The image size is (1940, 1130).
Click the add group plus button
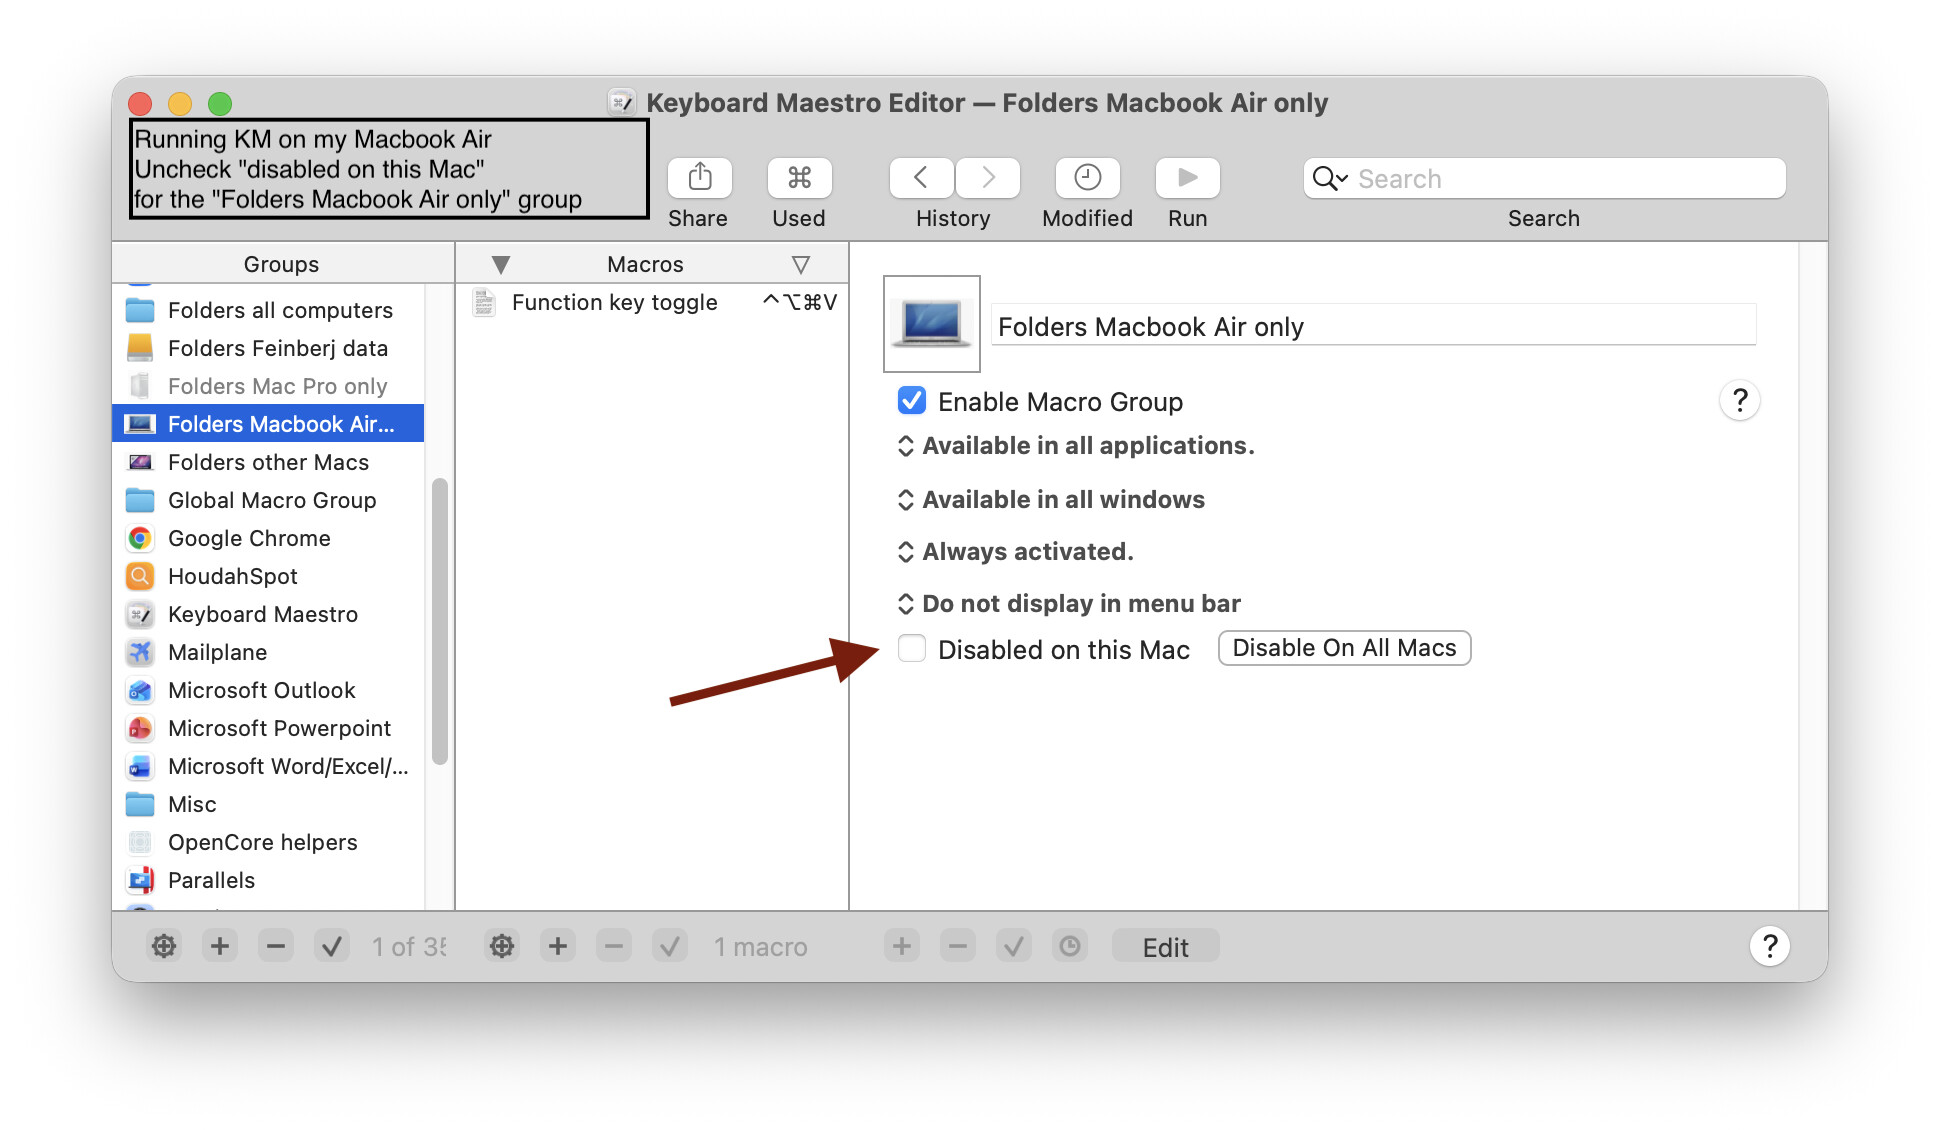(x=220, y=946)
